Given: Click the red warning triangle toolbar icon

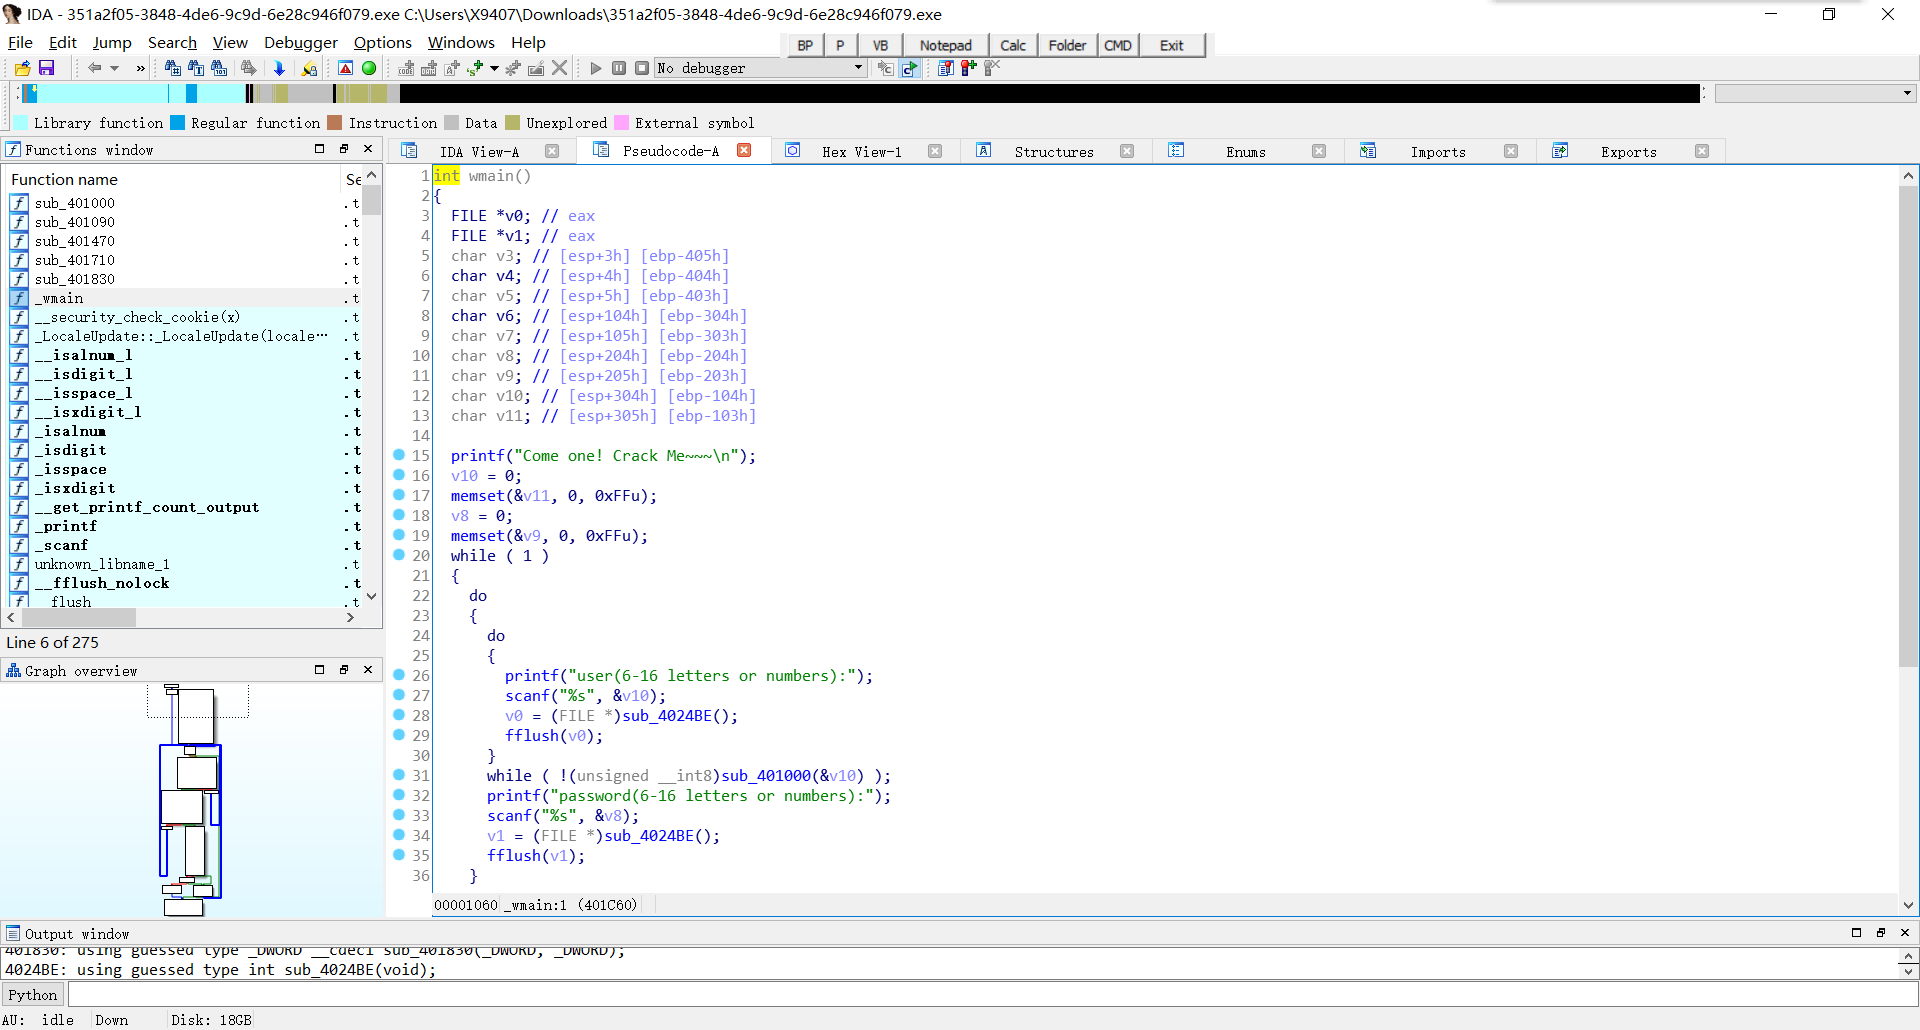Looking at the screenshot, I should pos(345,68).
